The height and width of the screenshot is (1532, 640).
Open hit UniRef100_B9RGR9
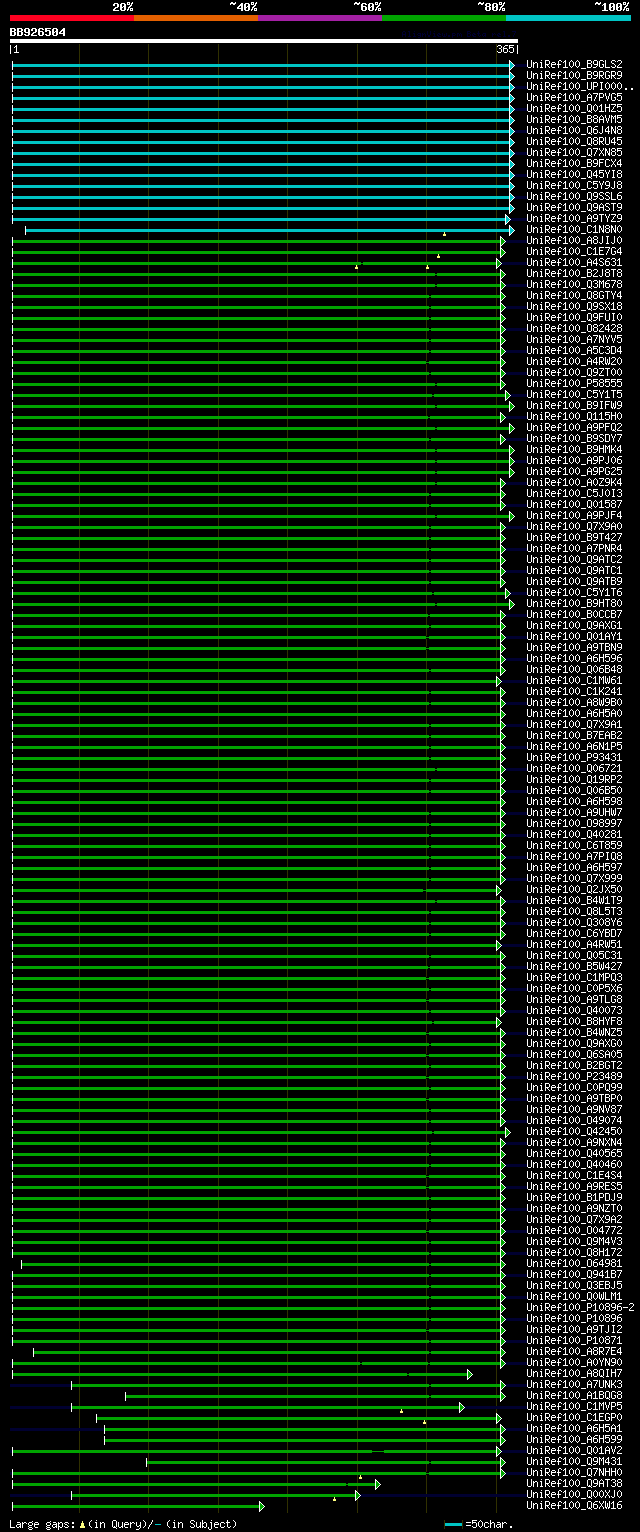point(574,75)
